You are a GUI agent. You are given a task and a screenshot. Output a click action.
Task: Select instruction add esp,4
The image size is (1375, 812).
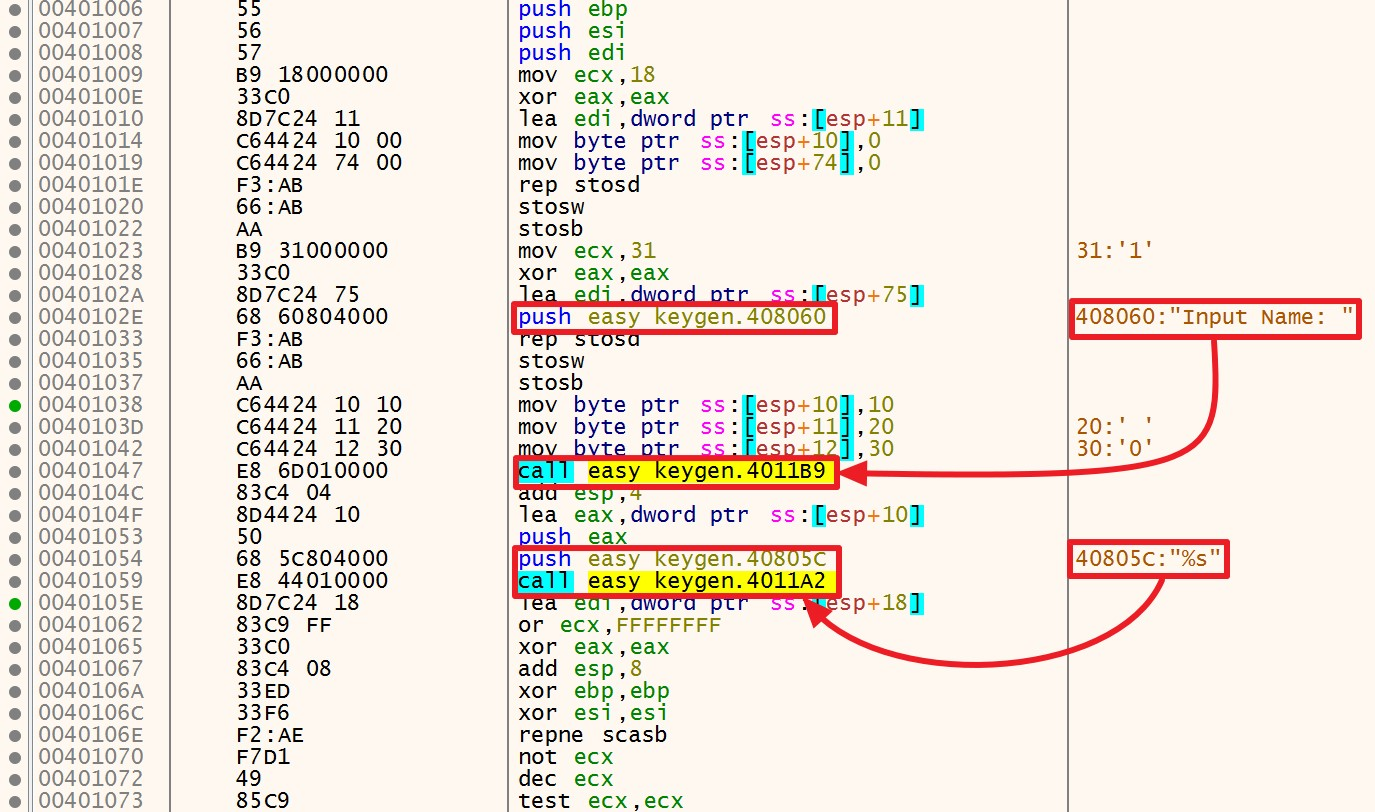(580, 493)
